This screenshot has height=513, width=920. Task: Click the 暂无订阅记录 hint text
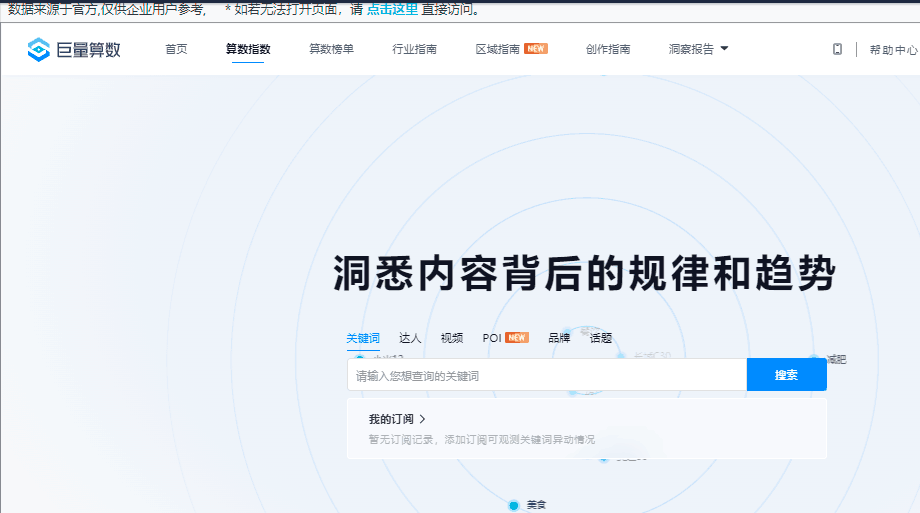pyautogui.click(x=481, y=440)
